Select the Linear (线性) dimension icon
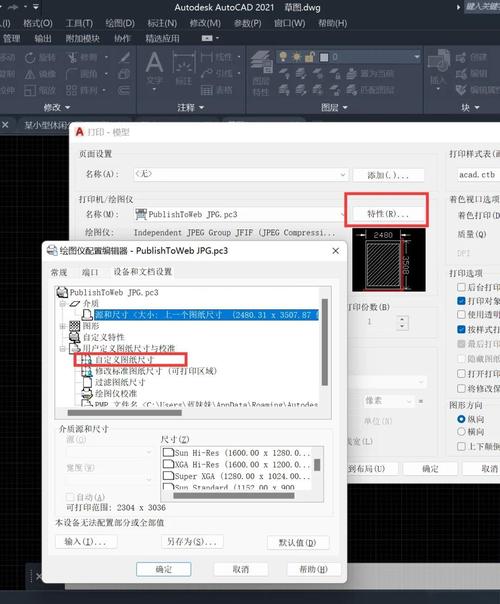This screenshot has width=500, height=604. [x=207, y=57]
